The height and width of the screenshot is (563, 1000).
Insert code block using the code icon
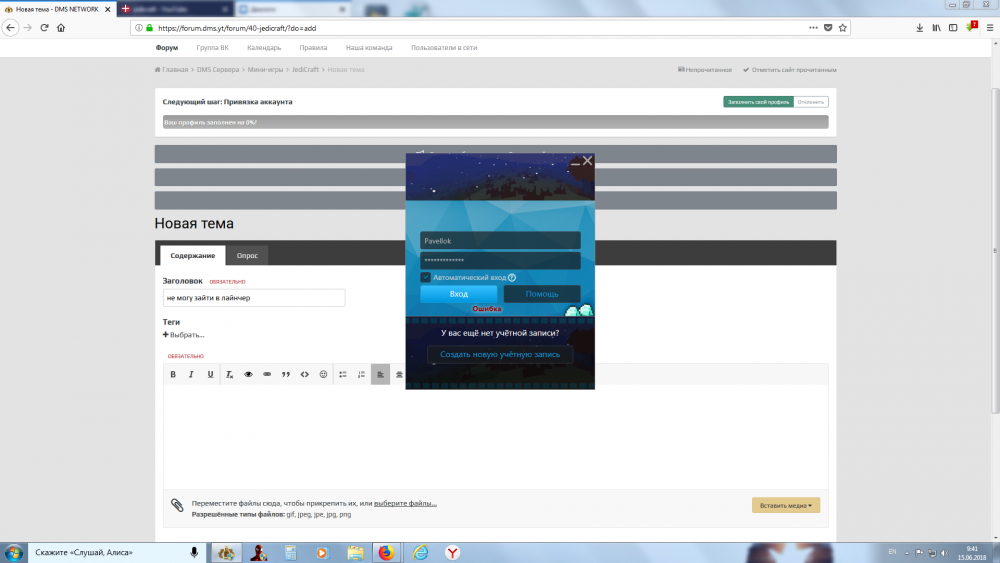305,374
